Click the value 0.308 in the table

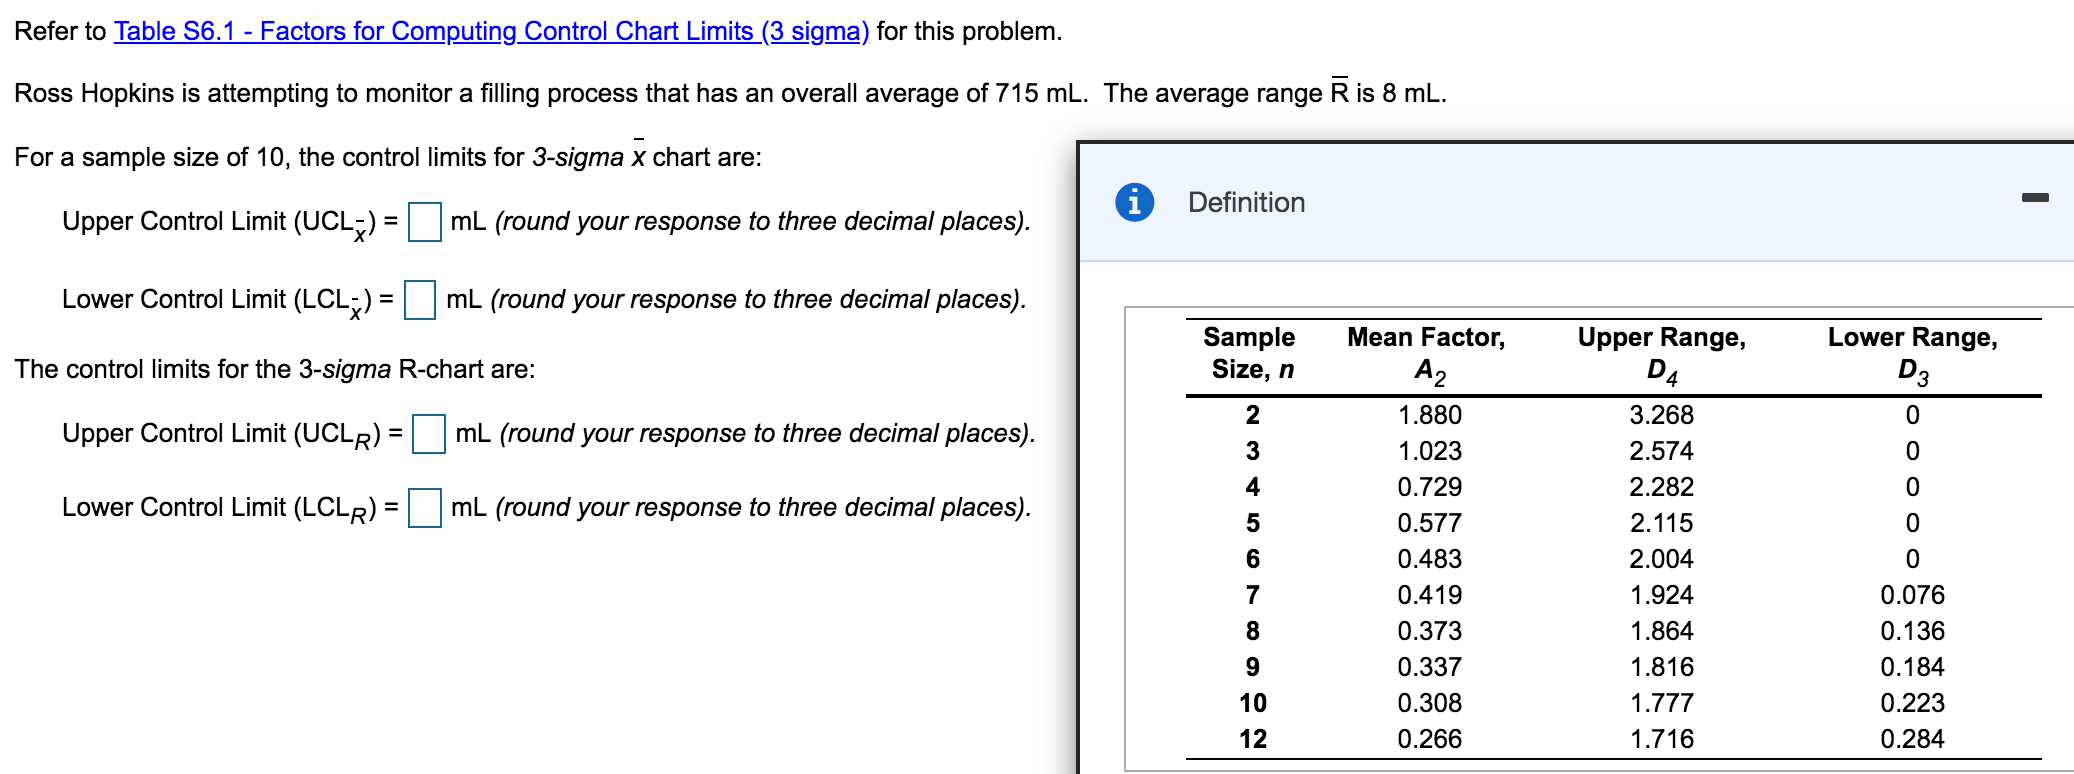(x=1427, y=704)
